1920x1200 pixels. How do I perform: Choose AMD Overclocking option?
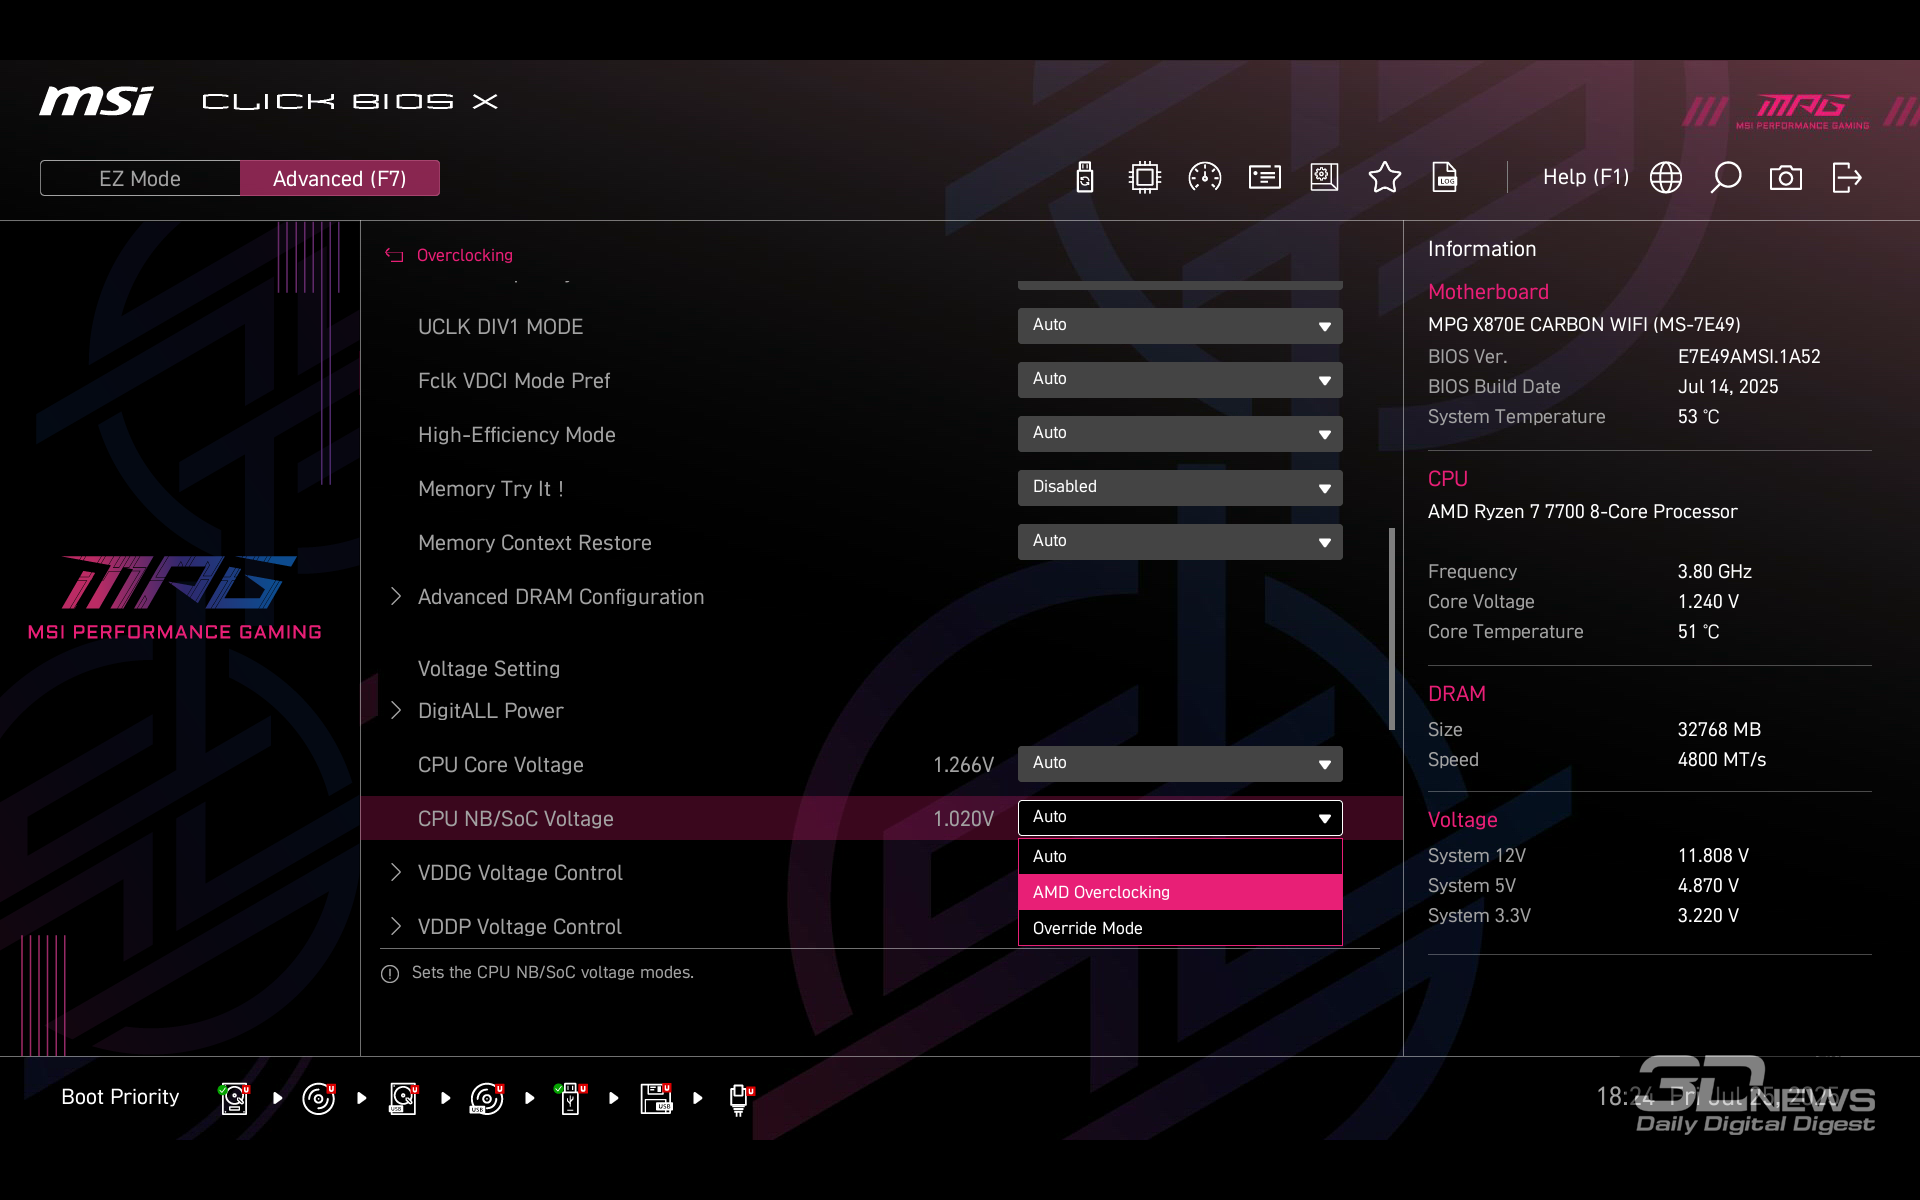coord(1180,892)
